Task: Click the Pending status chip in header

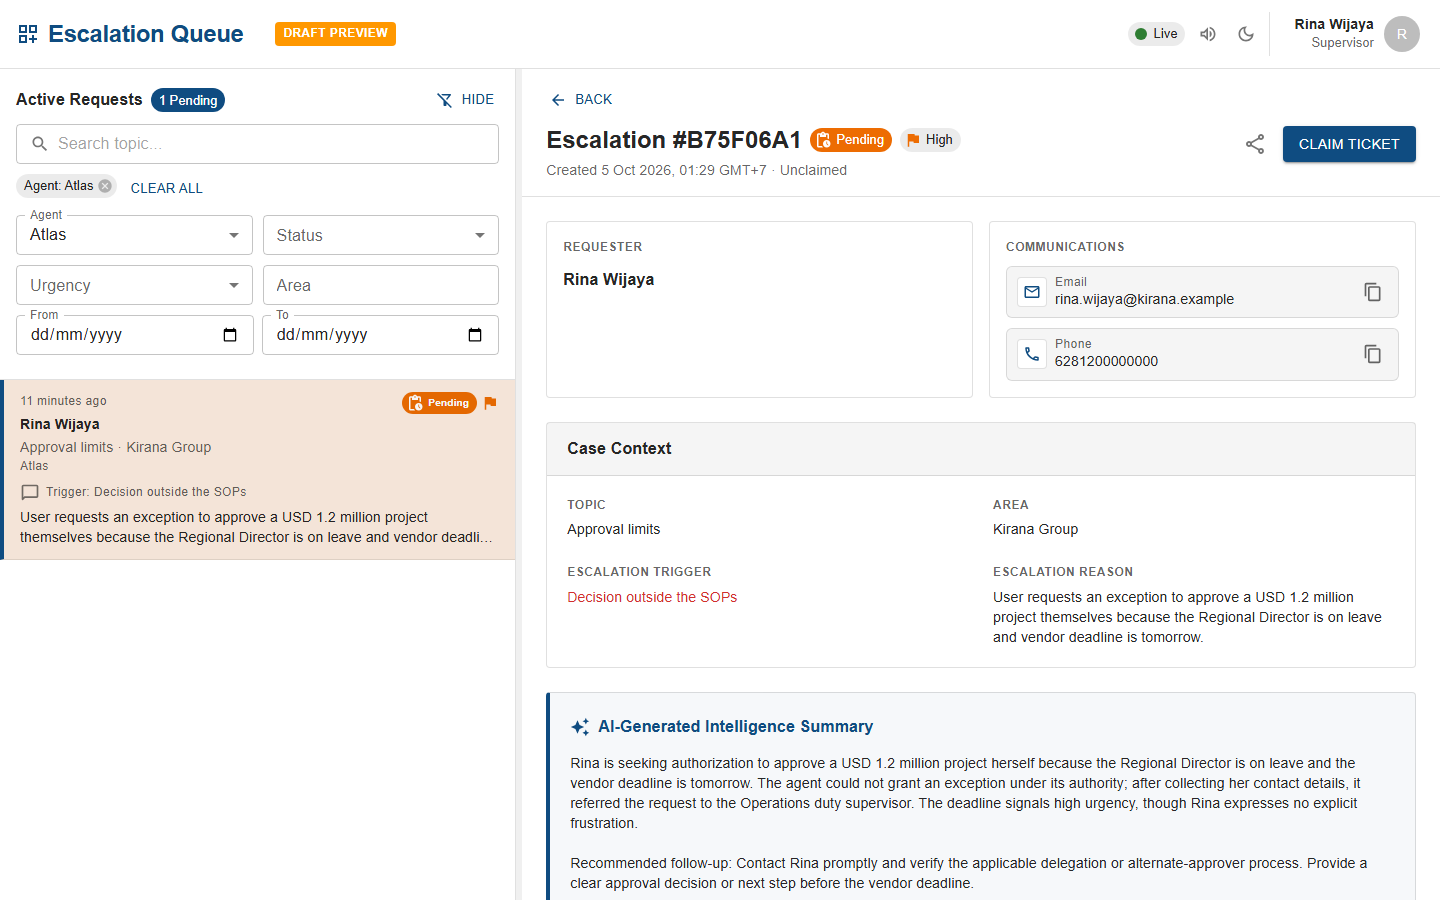Action: pos(851,140)
